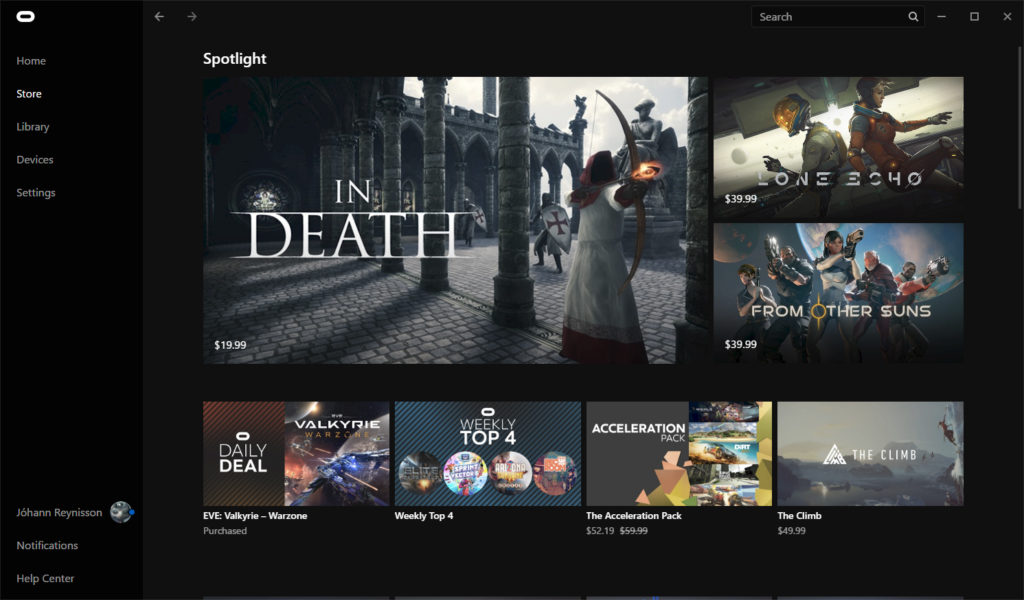Viewport: 1024px width, 600px height.
Task: Click the struck-through $59.99 price
Action: pyautogui.click(x=633, y=531)
